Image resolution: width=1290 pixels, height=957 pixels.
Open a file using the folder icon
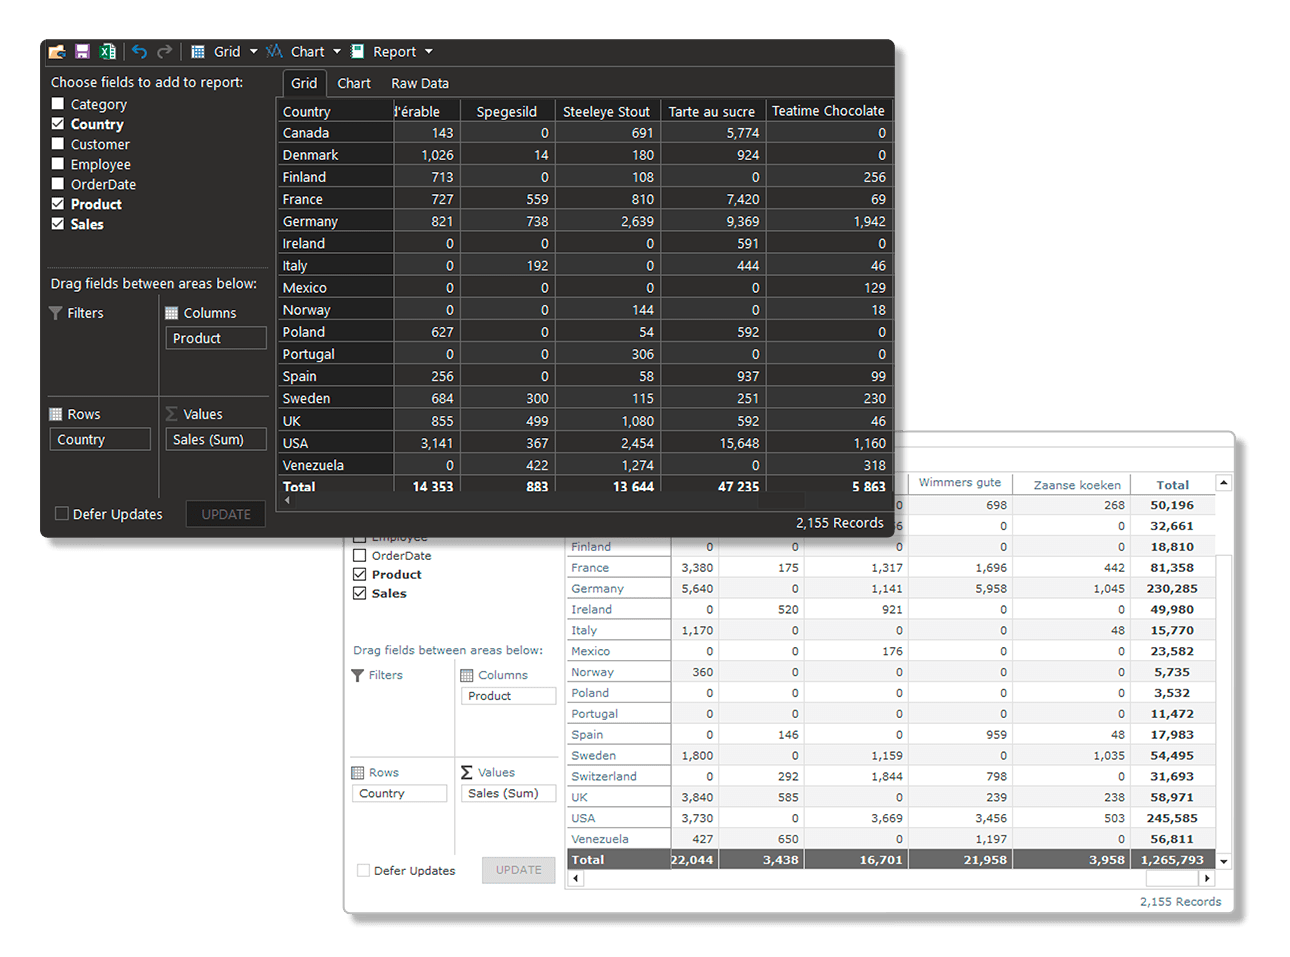tap(58, 51)
